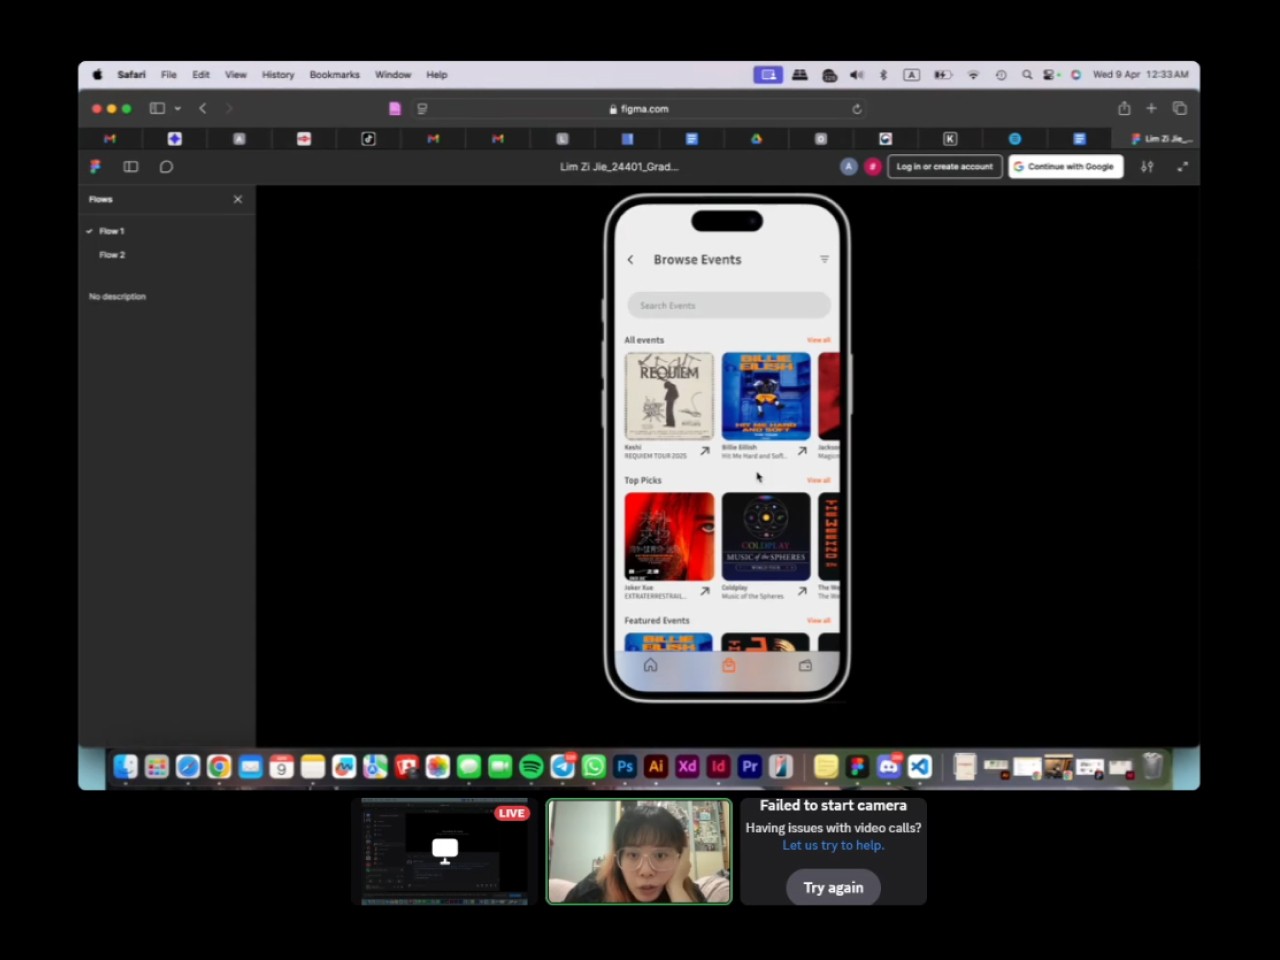Click View all next to Featured Events
This screenshot has height=960, width=1280.
pos(818,620)
